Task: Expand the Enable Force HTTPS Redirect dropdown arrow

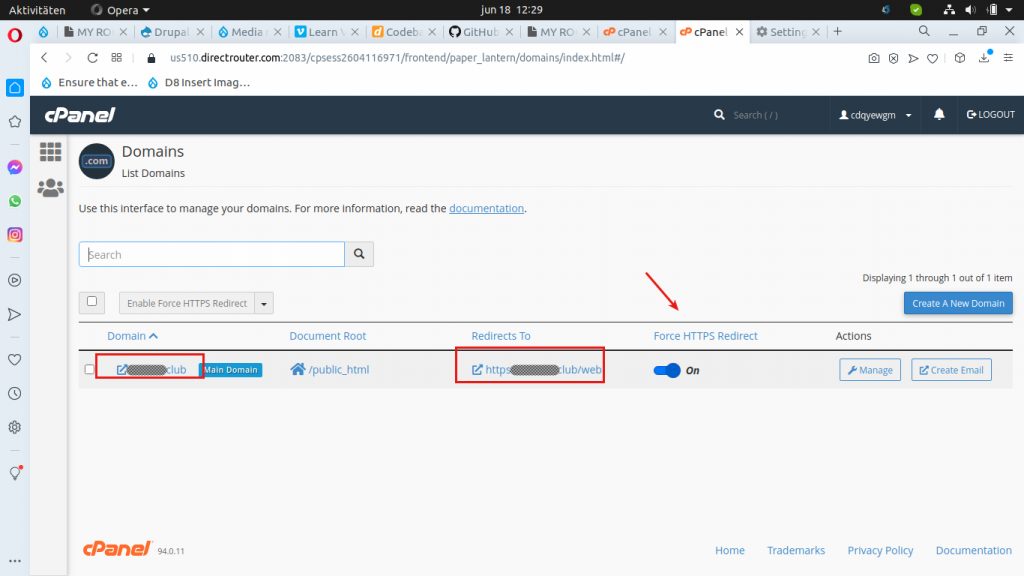Action: (x=264, y=303)
